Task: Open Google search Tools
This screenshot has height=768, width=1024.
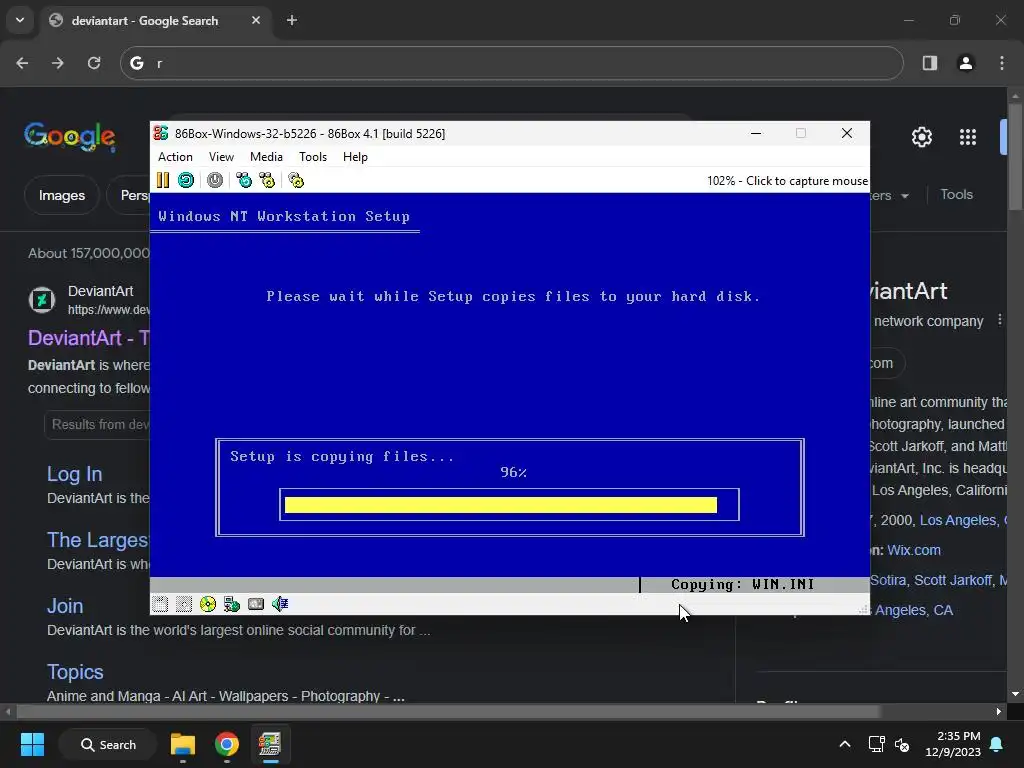Action: tap(956, 195)
